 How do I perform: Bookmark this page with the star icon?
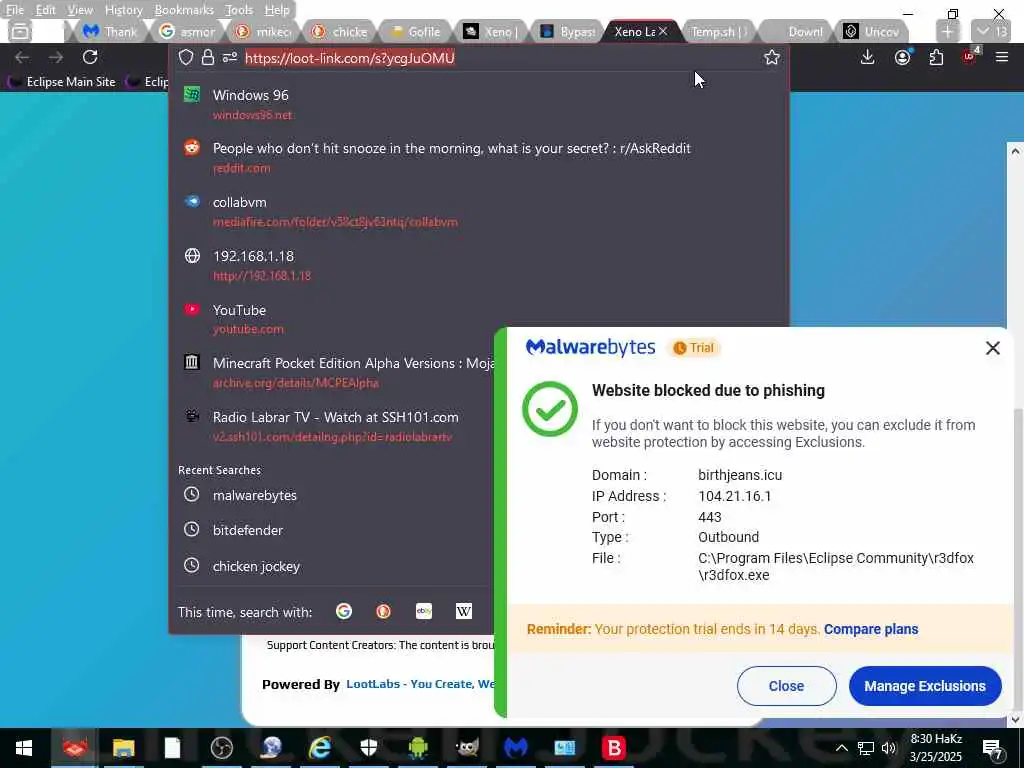(x=772, y=57)
